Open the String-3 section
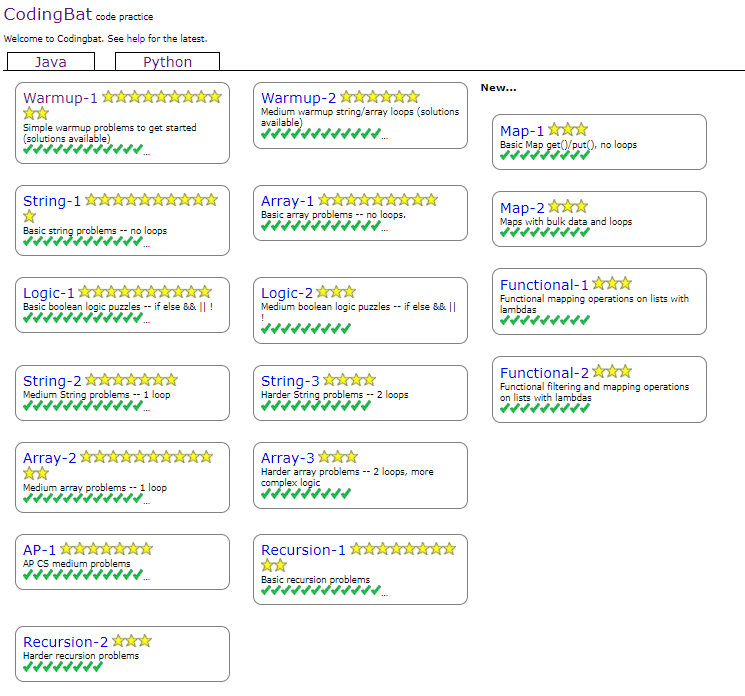The height and width of the screenshot is (696, 745). 290,381
